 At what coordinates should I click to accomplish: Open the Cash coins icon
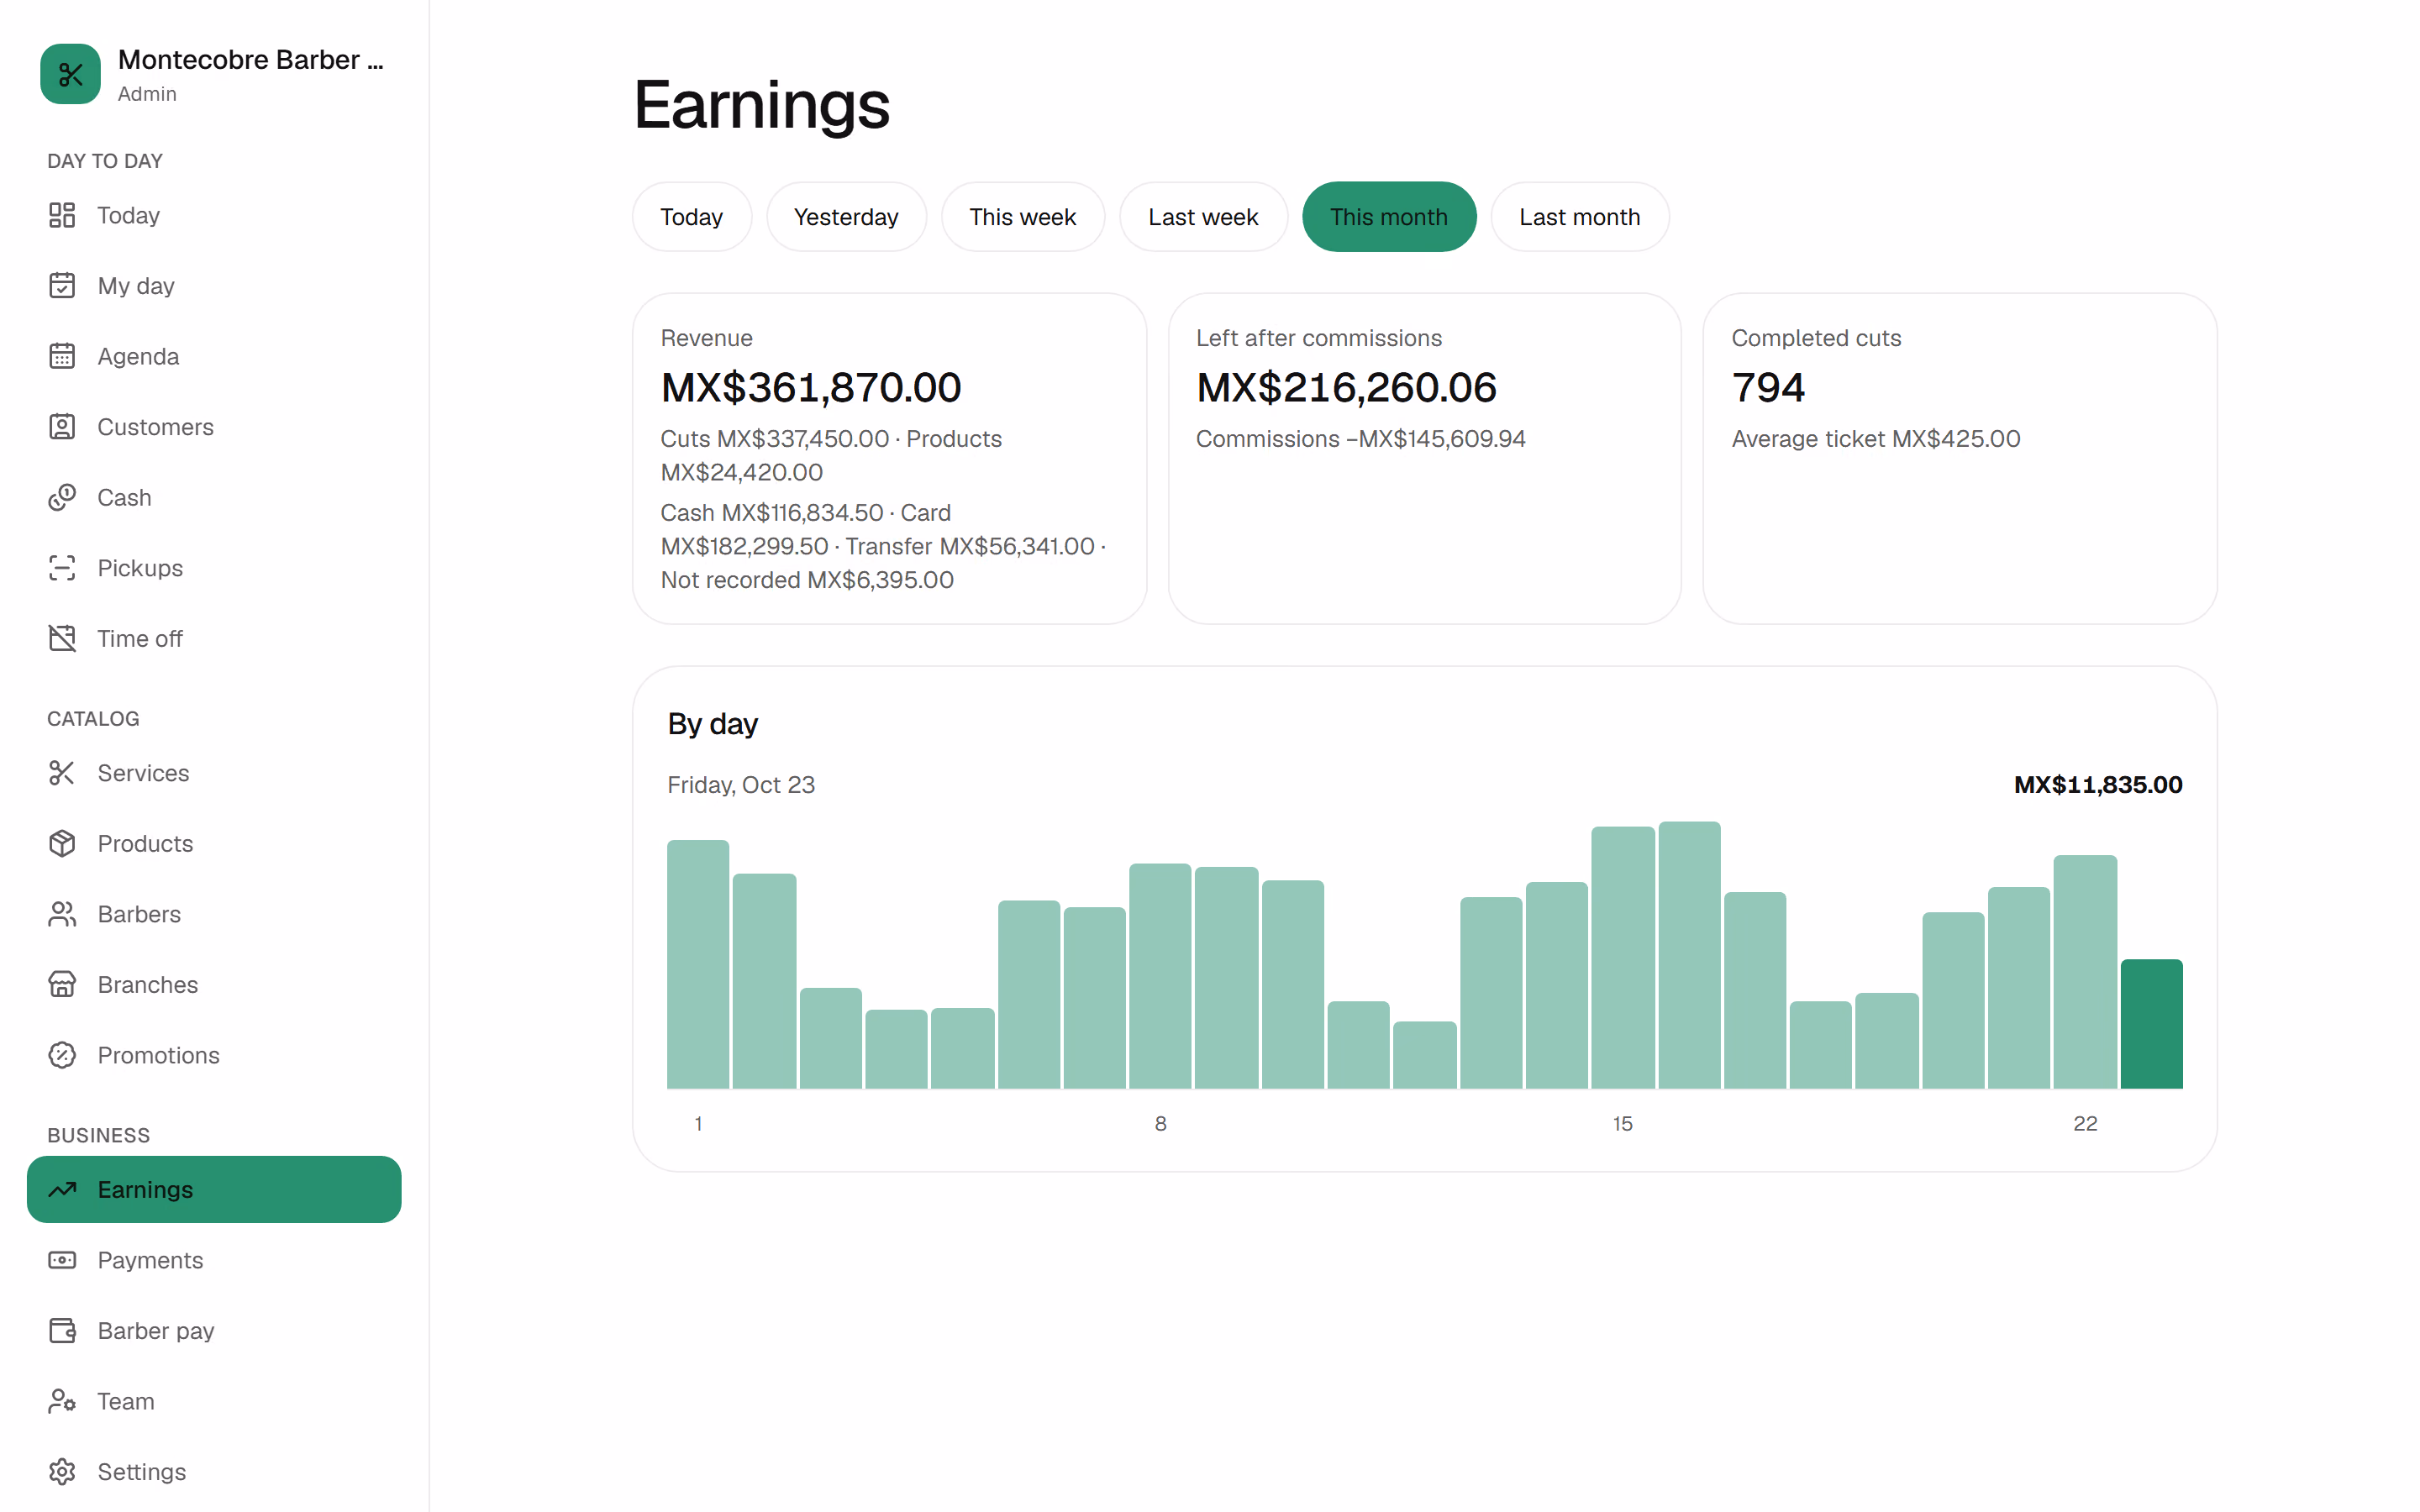tap(62, 497)
